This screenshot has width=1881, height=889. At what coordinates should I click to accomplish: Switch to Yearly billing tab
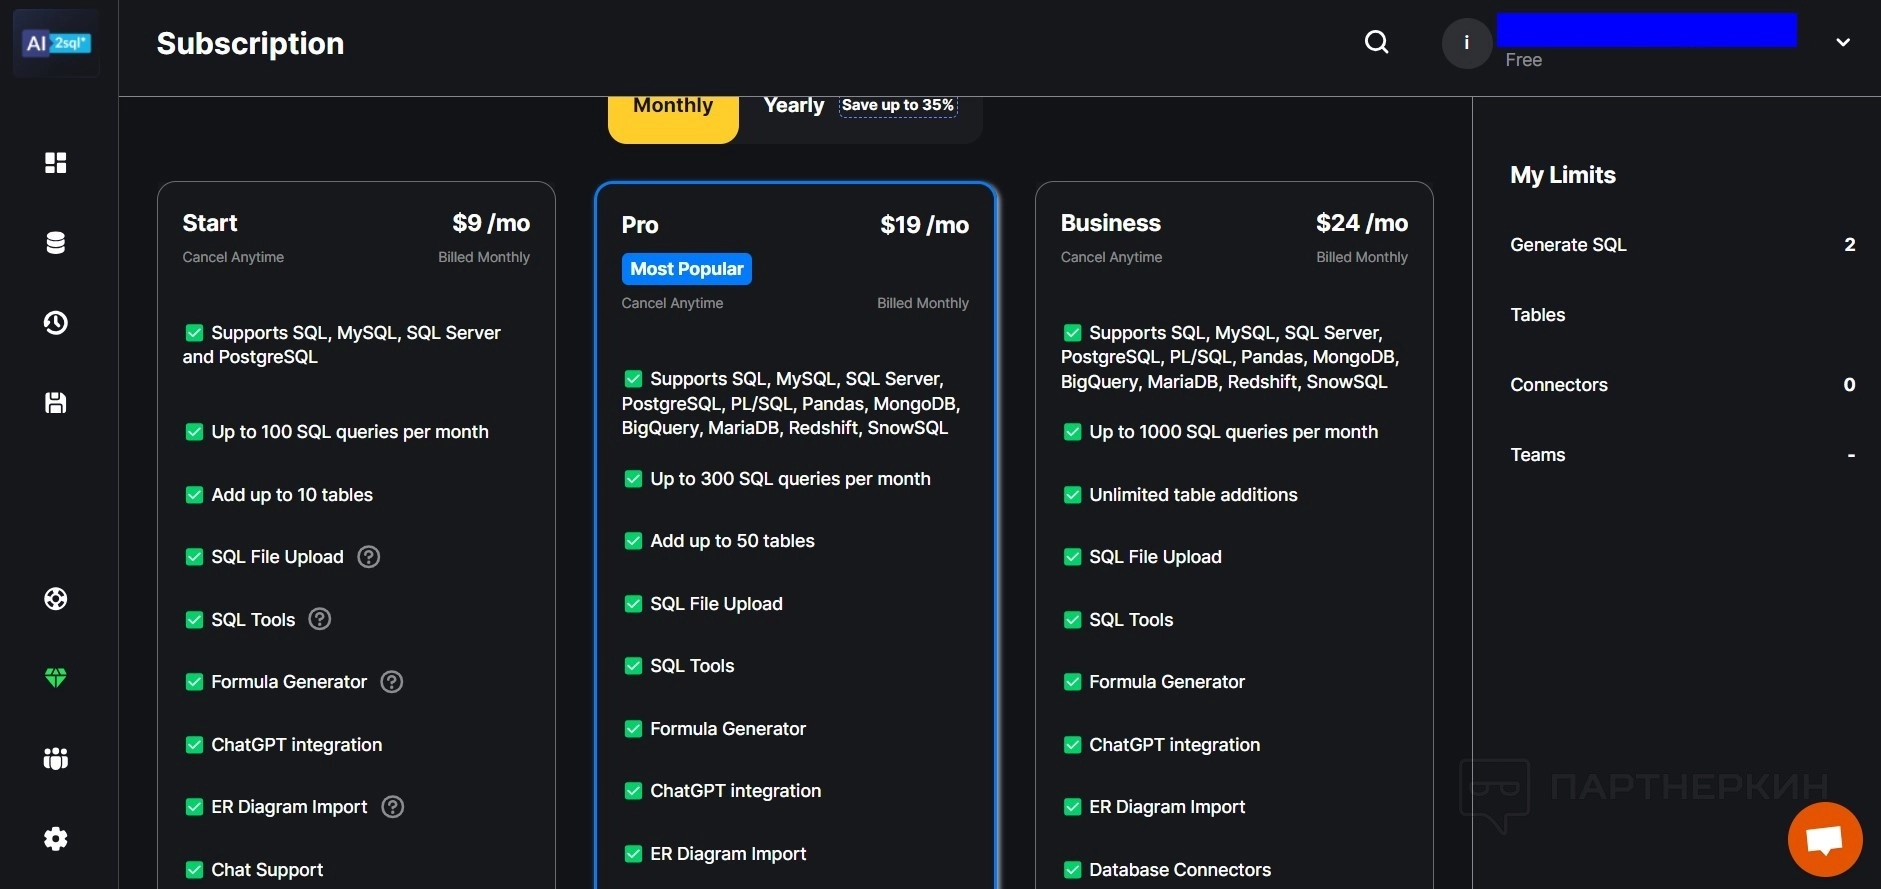point(794,106)
